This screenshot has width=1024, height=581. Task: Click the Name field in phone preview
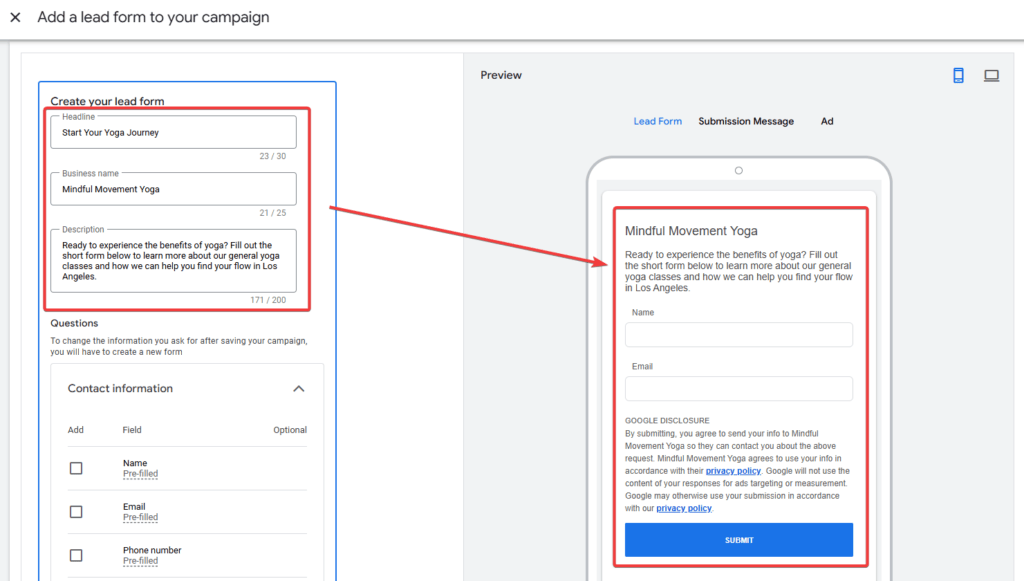(x=738, y=335)
